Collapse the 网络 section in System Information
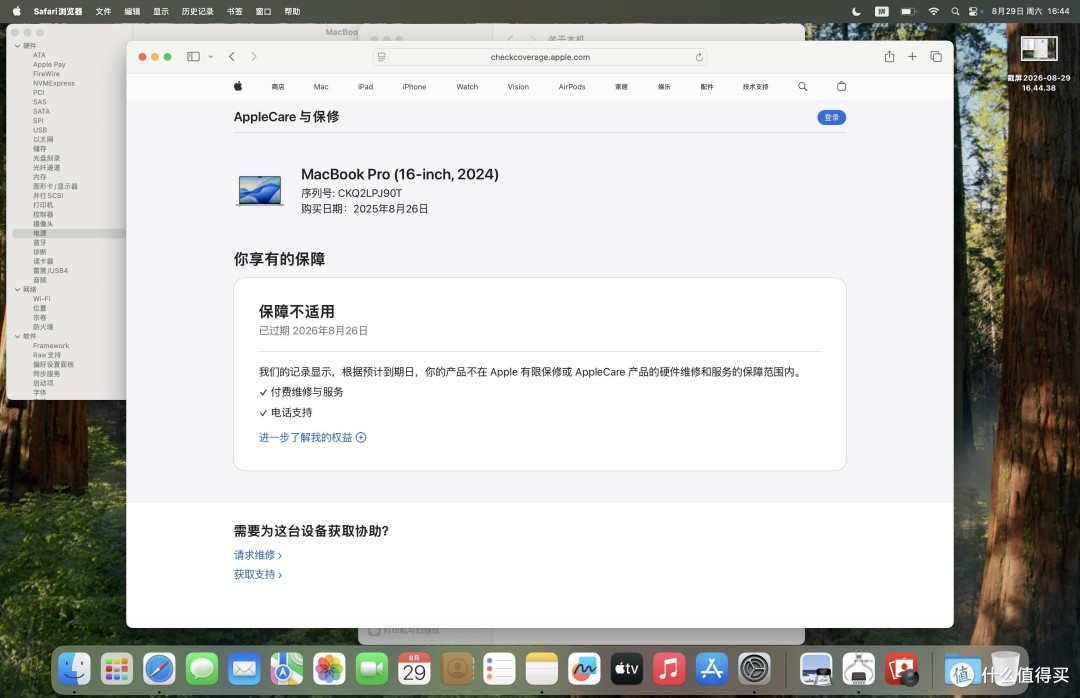Image resolution: width=1080 pixels, height=698 pixels. pos(17,289)
